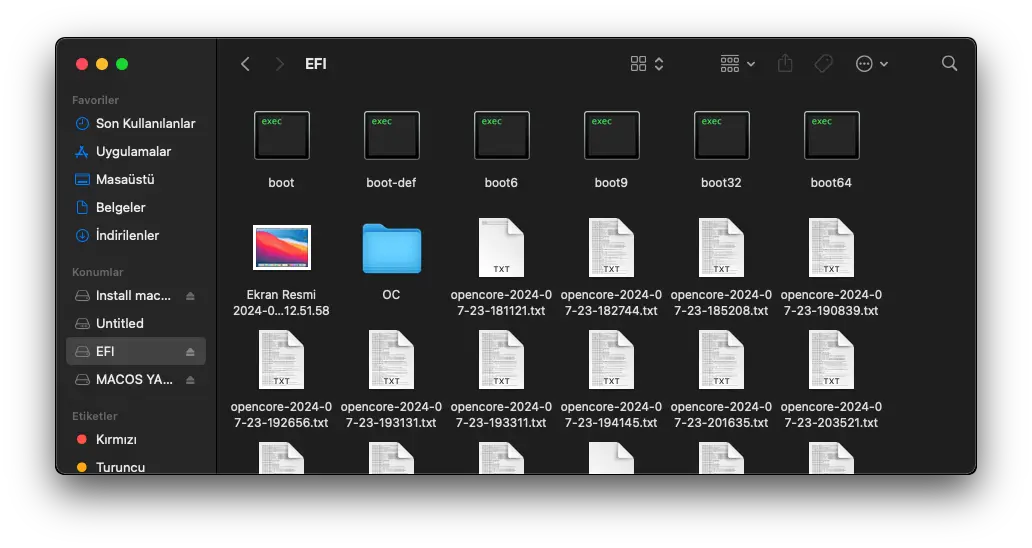Expand the chevron next to ellipsis icon

coord(884,64)
